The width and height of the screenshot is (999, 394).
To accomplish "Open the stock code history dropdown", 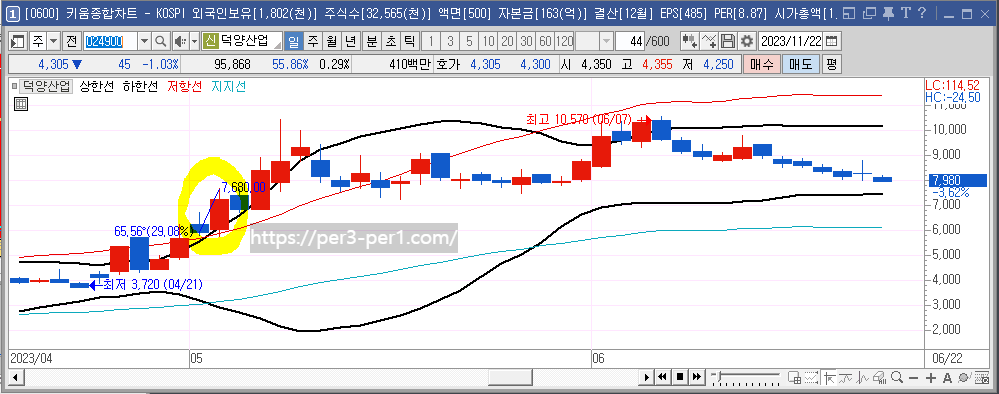I will [145, 41].
